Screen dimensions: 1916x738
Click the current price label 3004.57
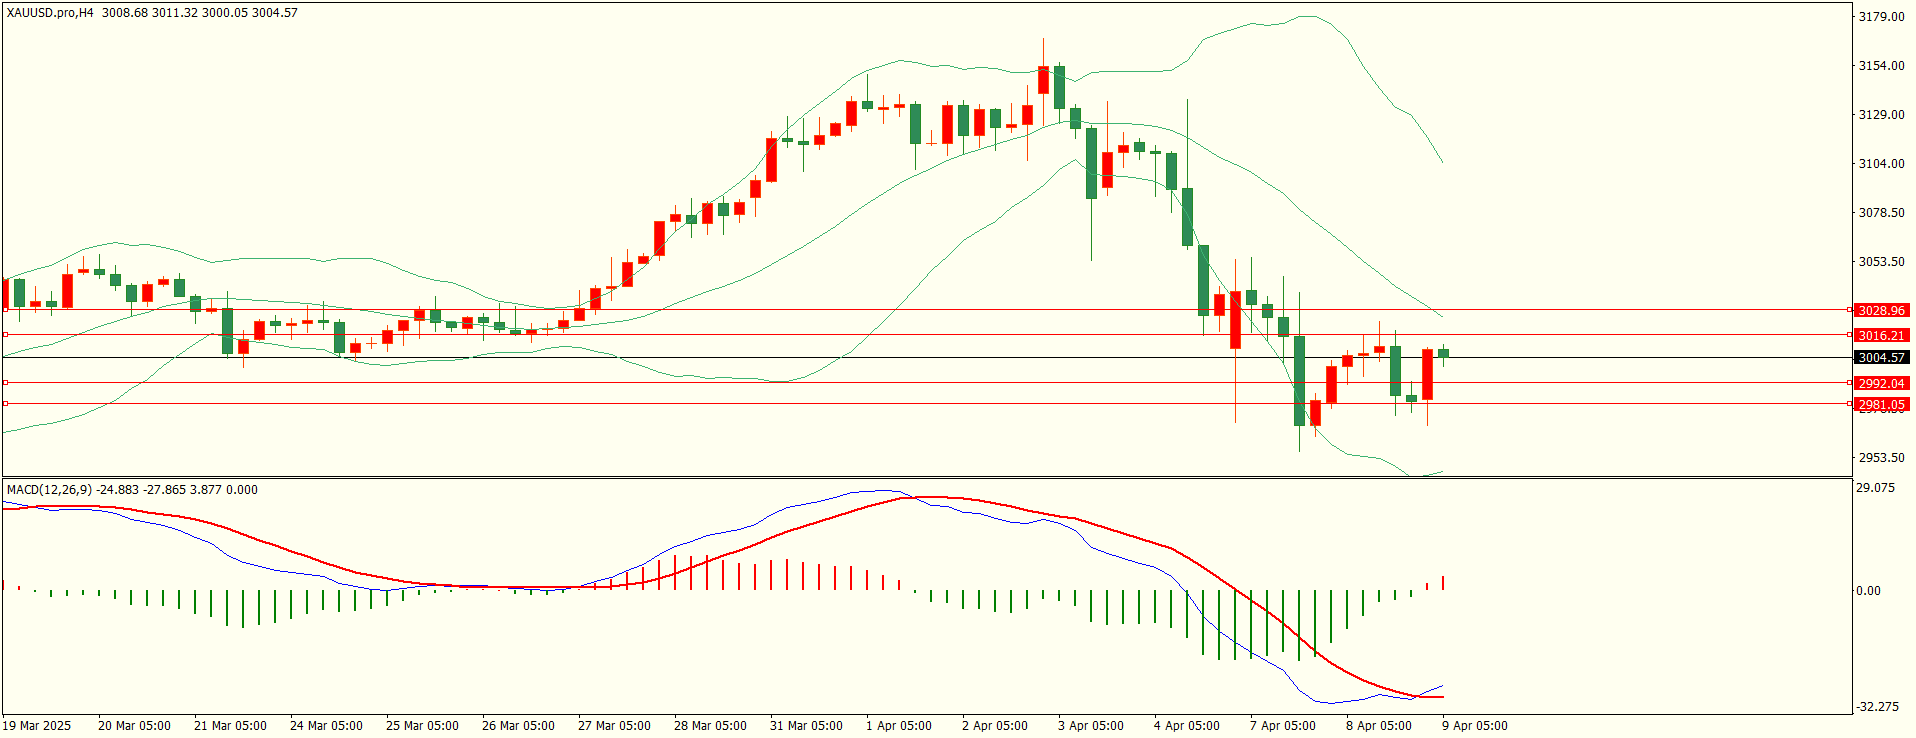(1880, 358)
